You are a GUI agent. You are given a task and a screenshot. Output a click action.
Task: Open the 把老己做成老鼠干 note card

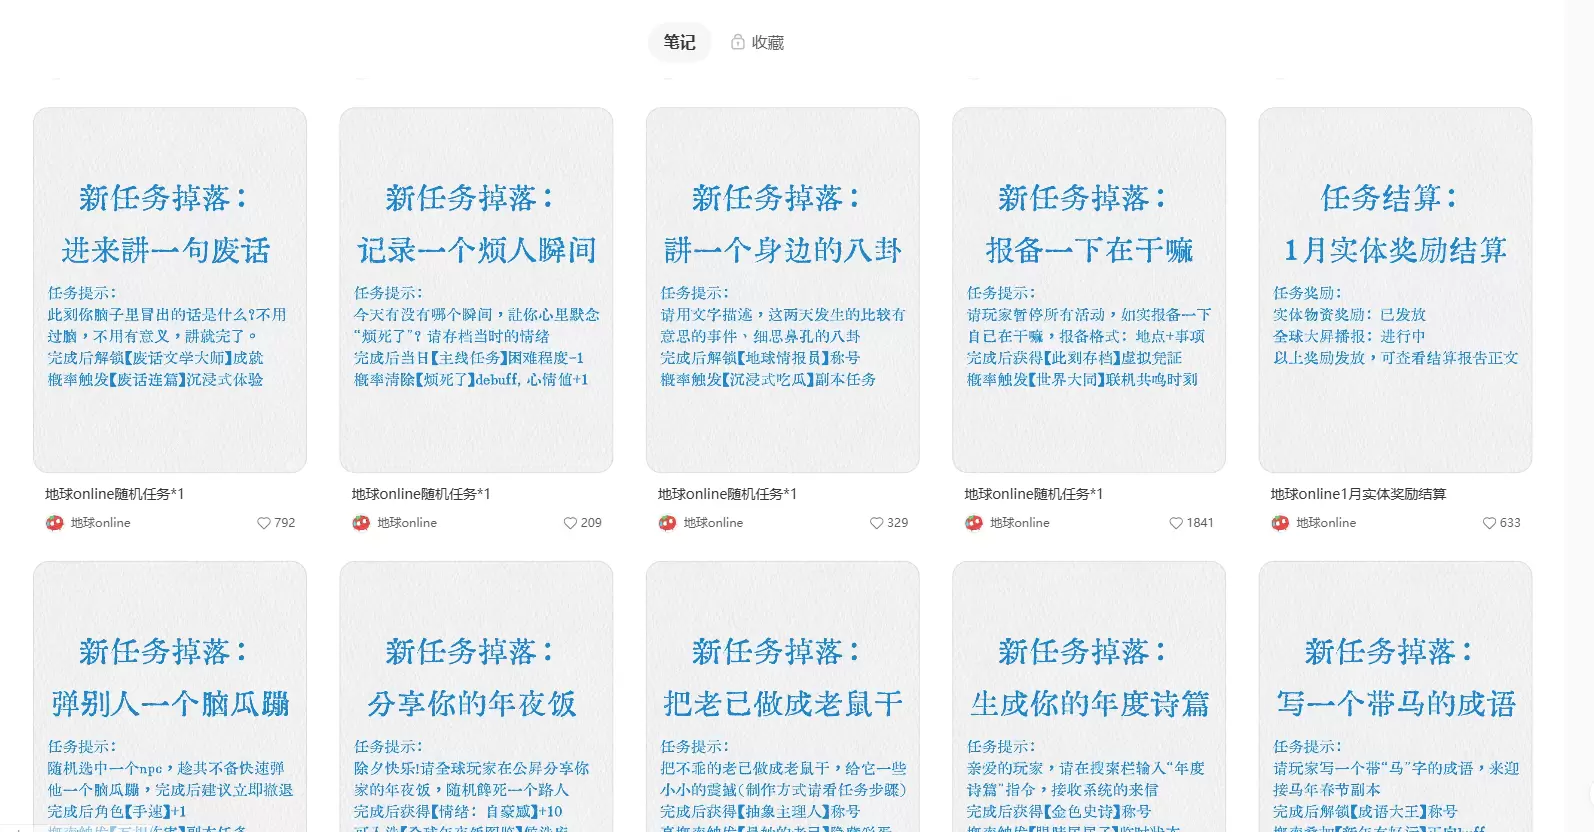point(783,696)
